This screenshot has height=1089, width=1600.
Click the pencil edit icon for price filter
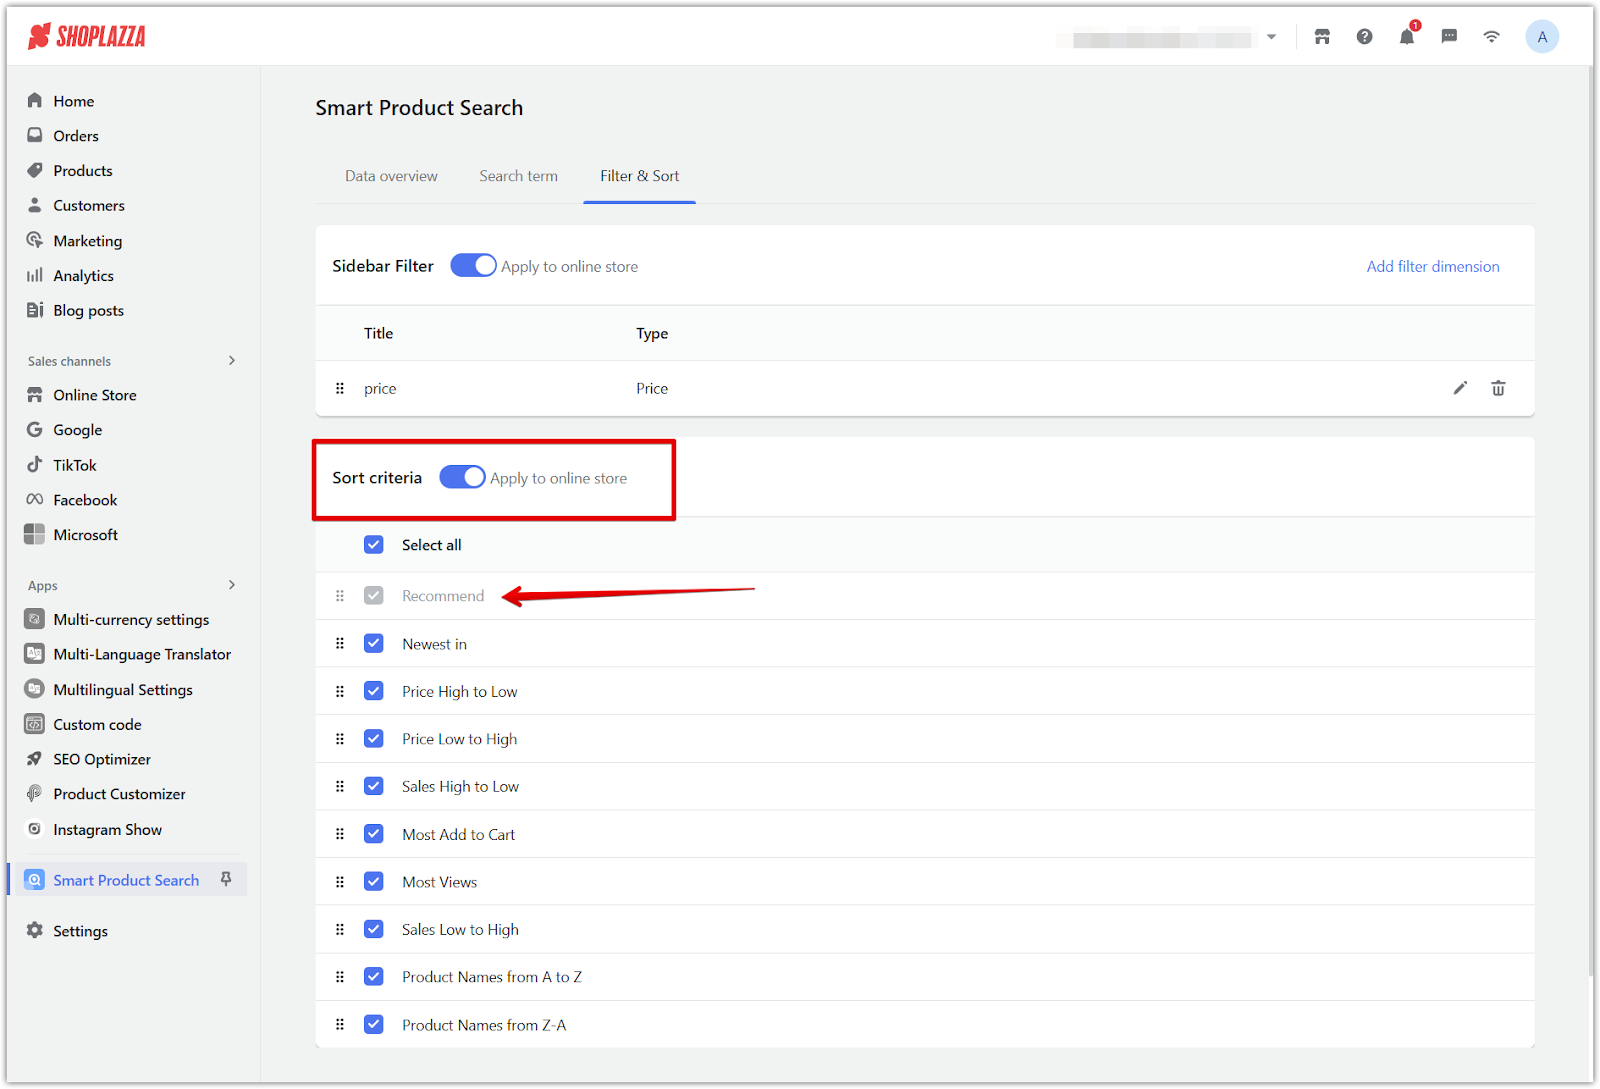point(1460,388)
